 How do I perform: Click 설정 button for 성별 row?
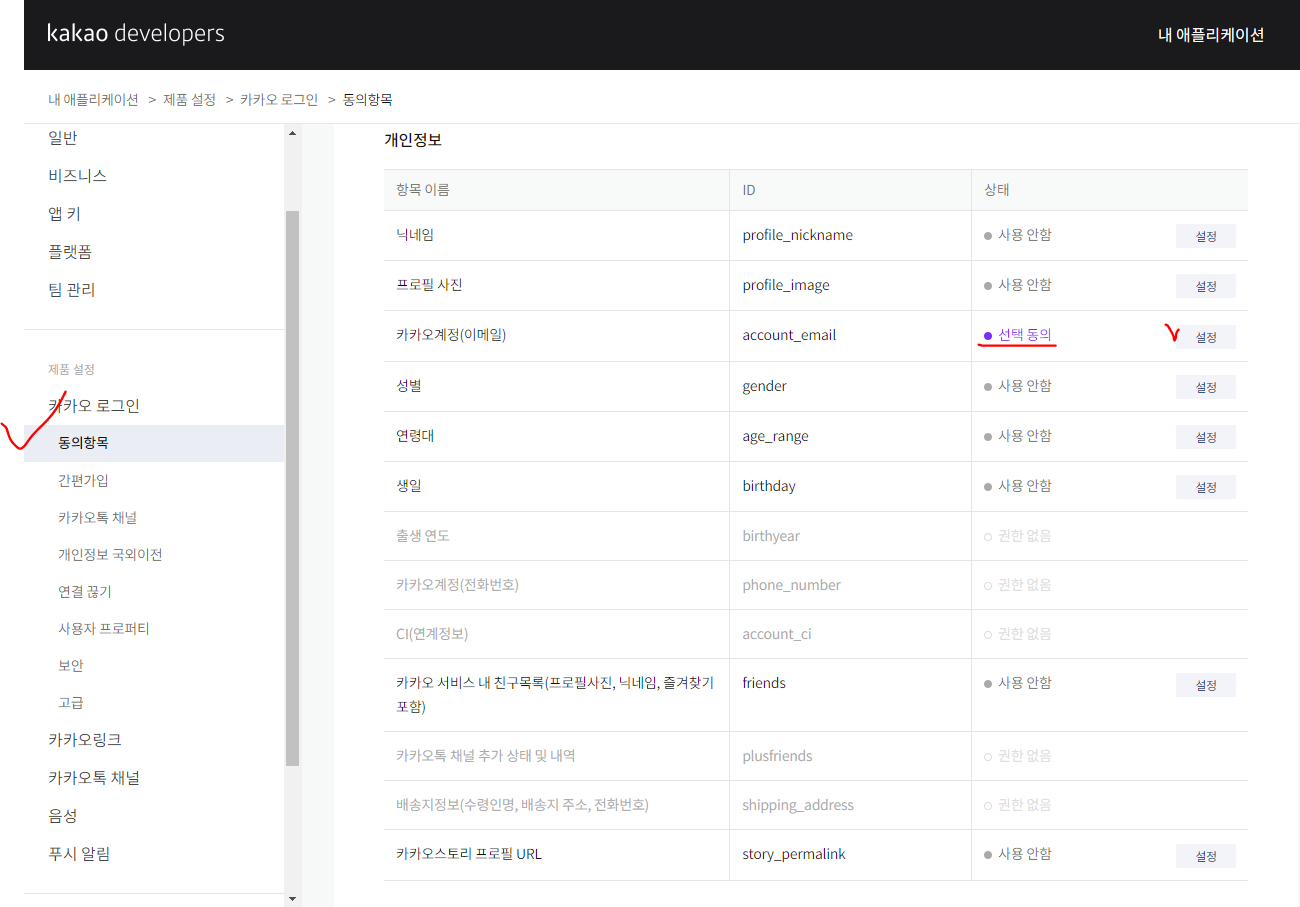[x=1206, y=387]
